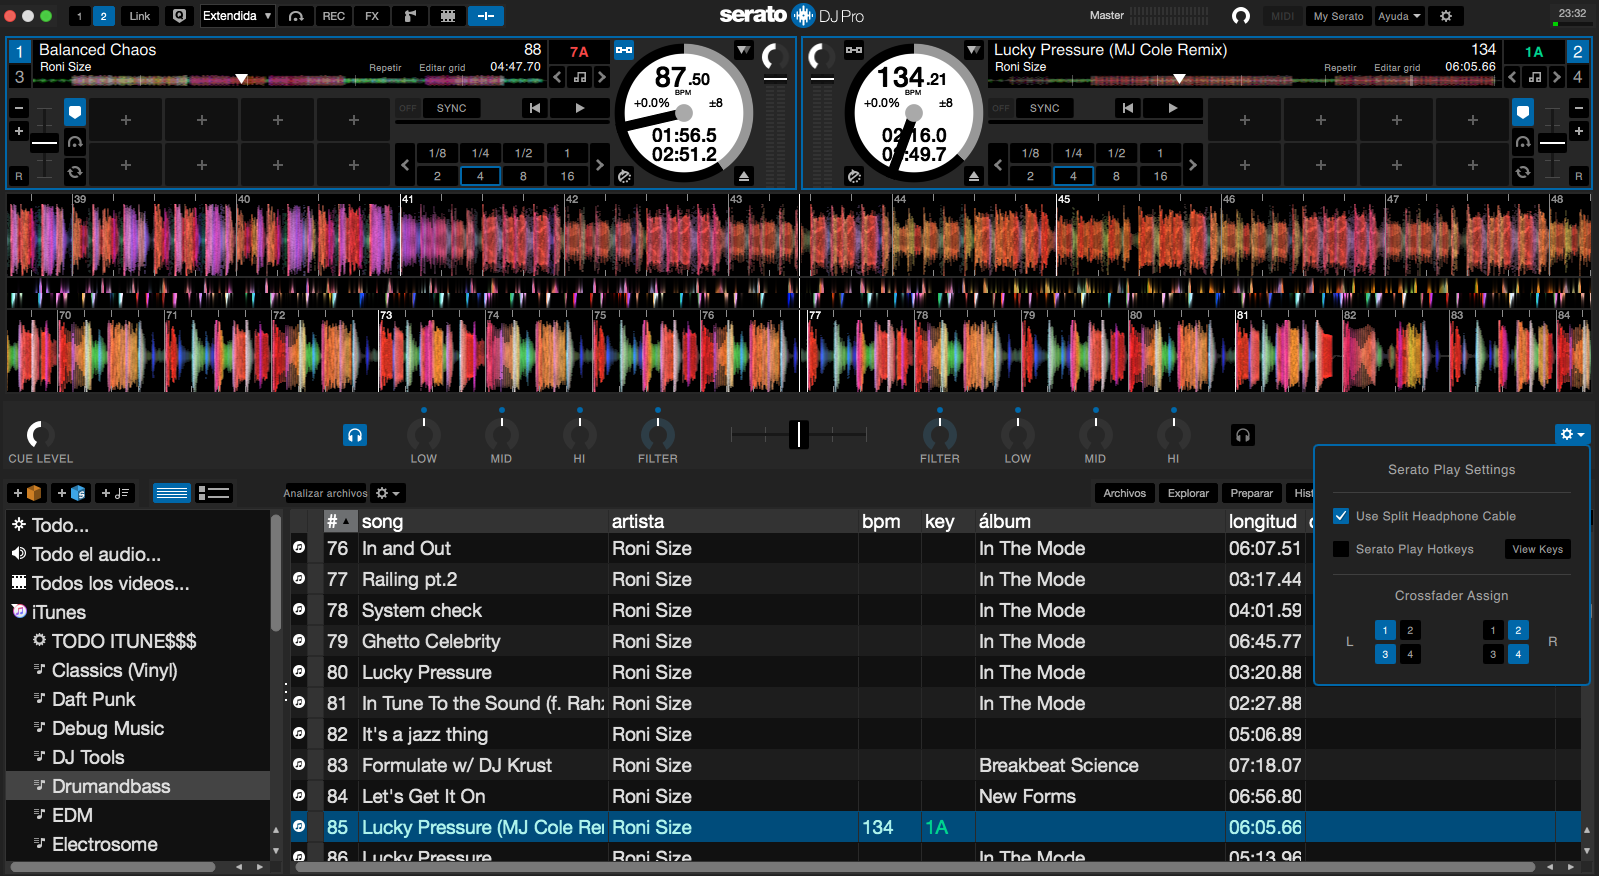Play the left deck track
Viewport: 1599px width, 876px height.
tap(580, 108)
